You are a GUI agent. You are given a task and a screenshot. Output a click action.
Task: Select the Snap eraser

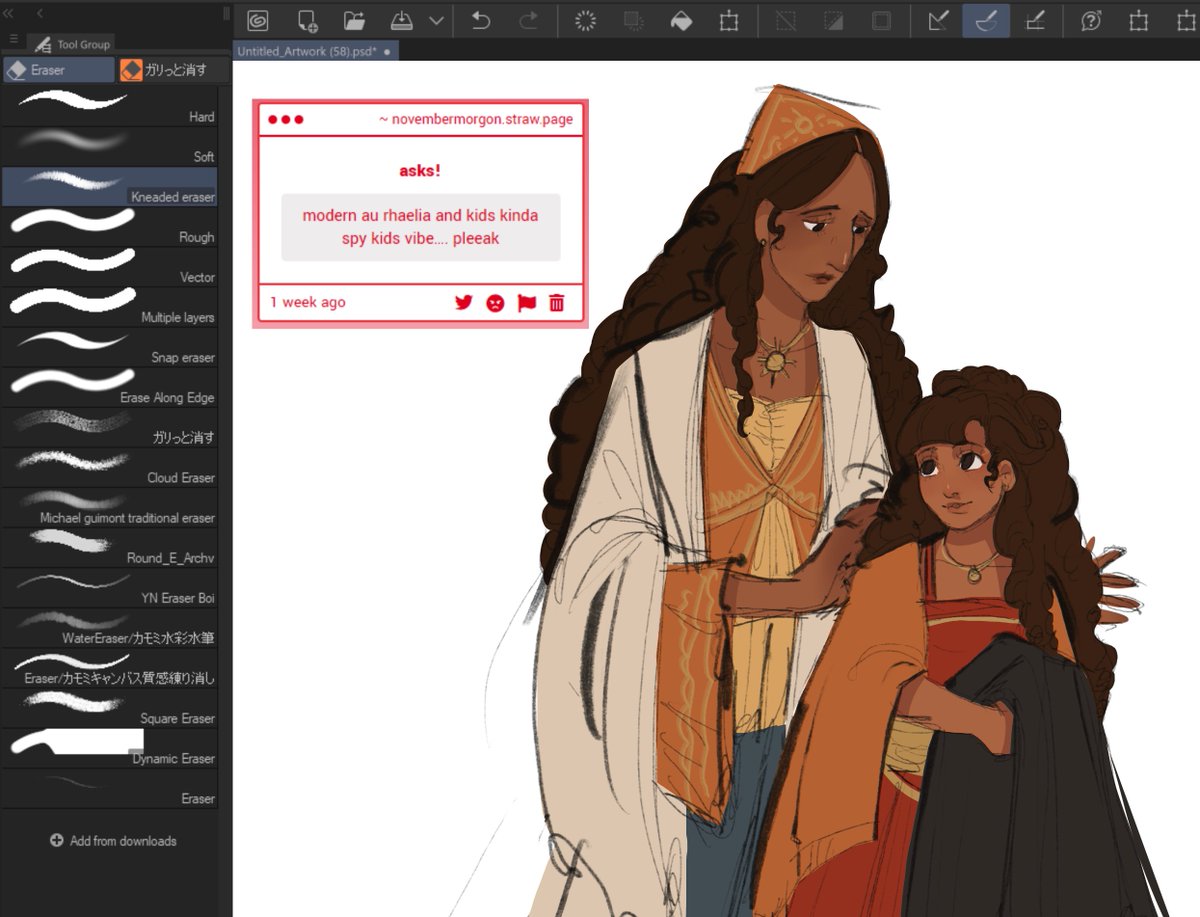(x=110, y=346)
